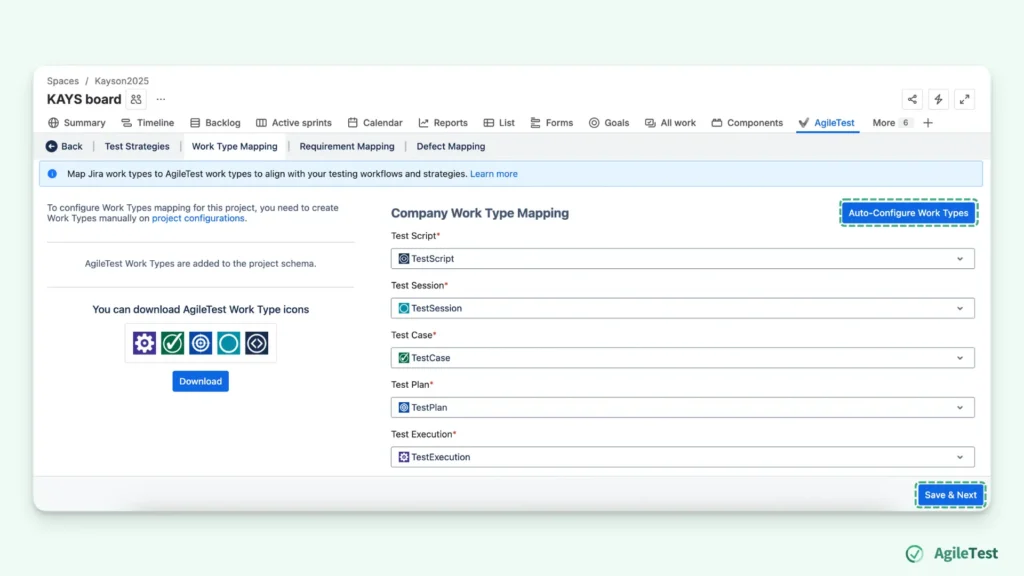Click the TestCase icon inside the dropdown
The image size is (1024, 576).
[x=404, y=358]
